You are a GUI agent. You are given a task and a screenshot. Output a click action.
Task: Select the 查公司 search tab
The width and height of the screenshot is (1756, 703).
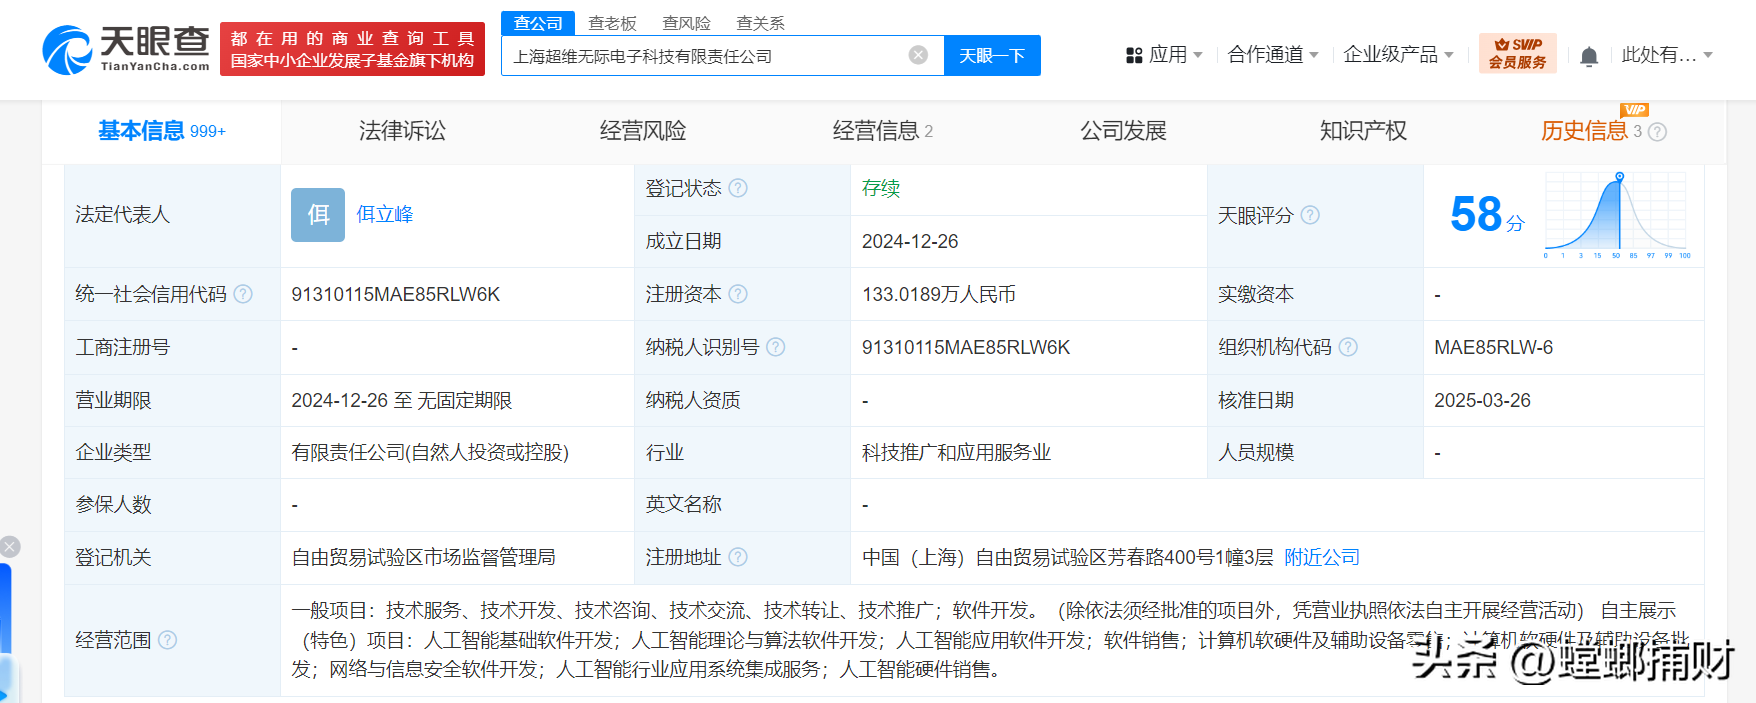pos(538,23)
